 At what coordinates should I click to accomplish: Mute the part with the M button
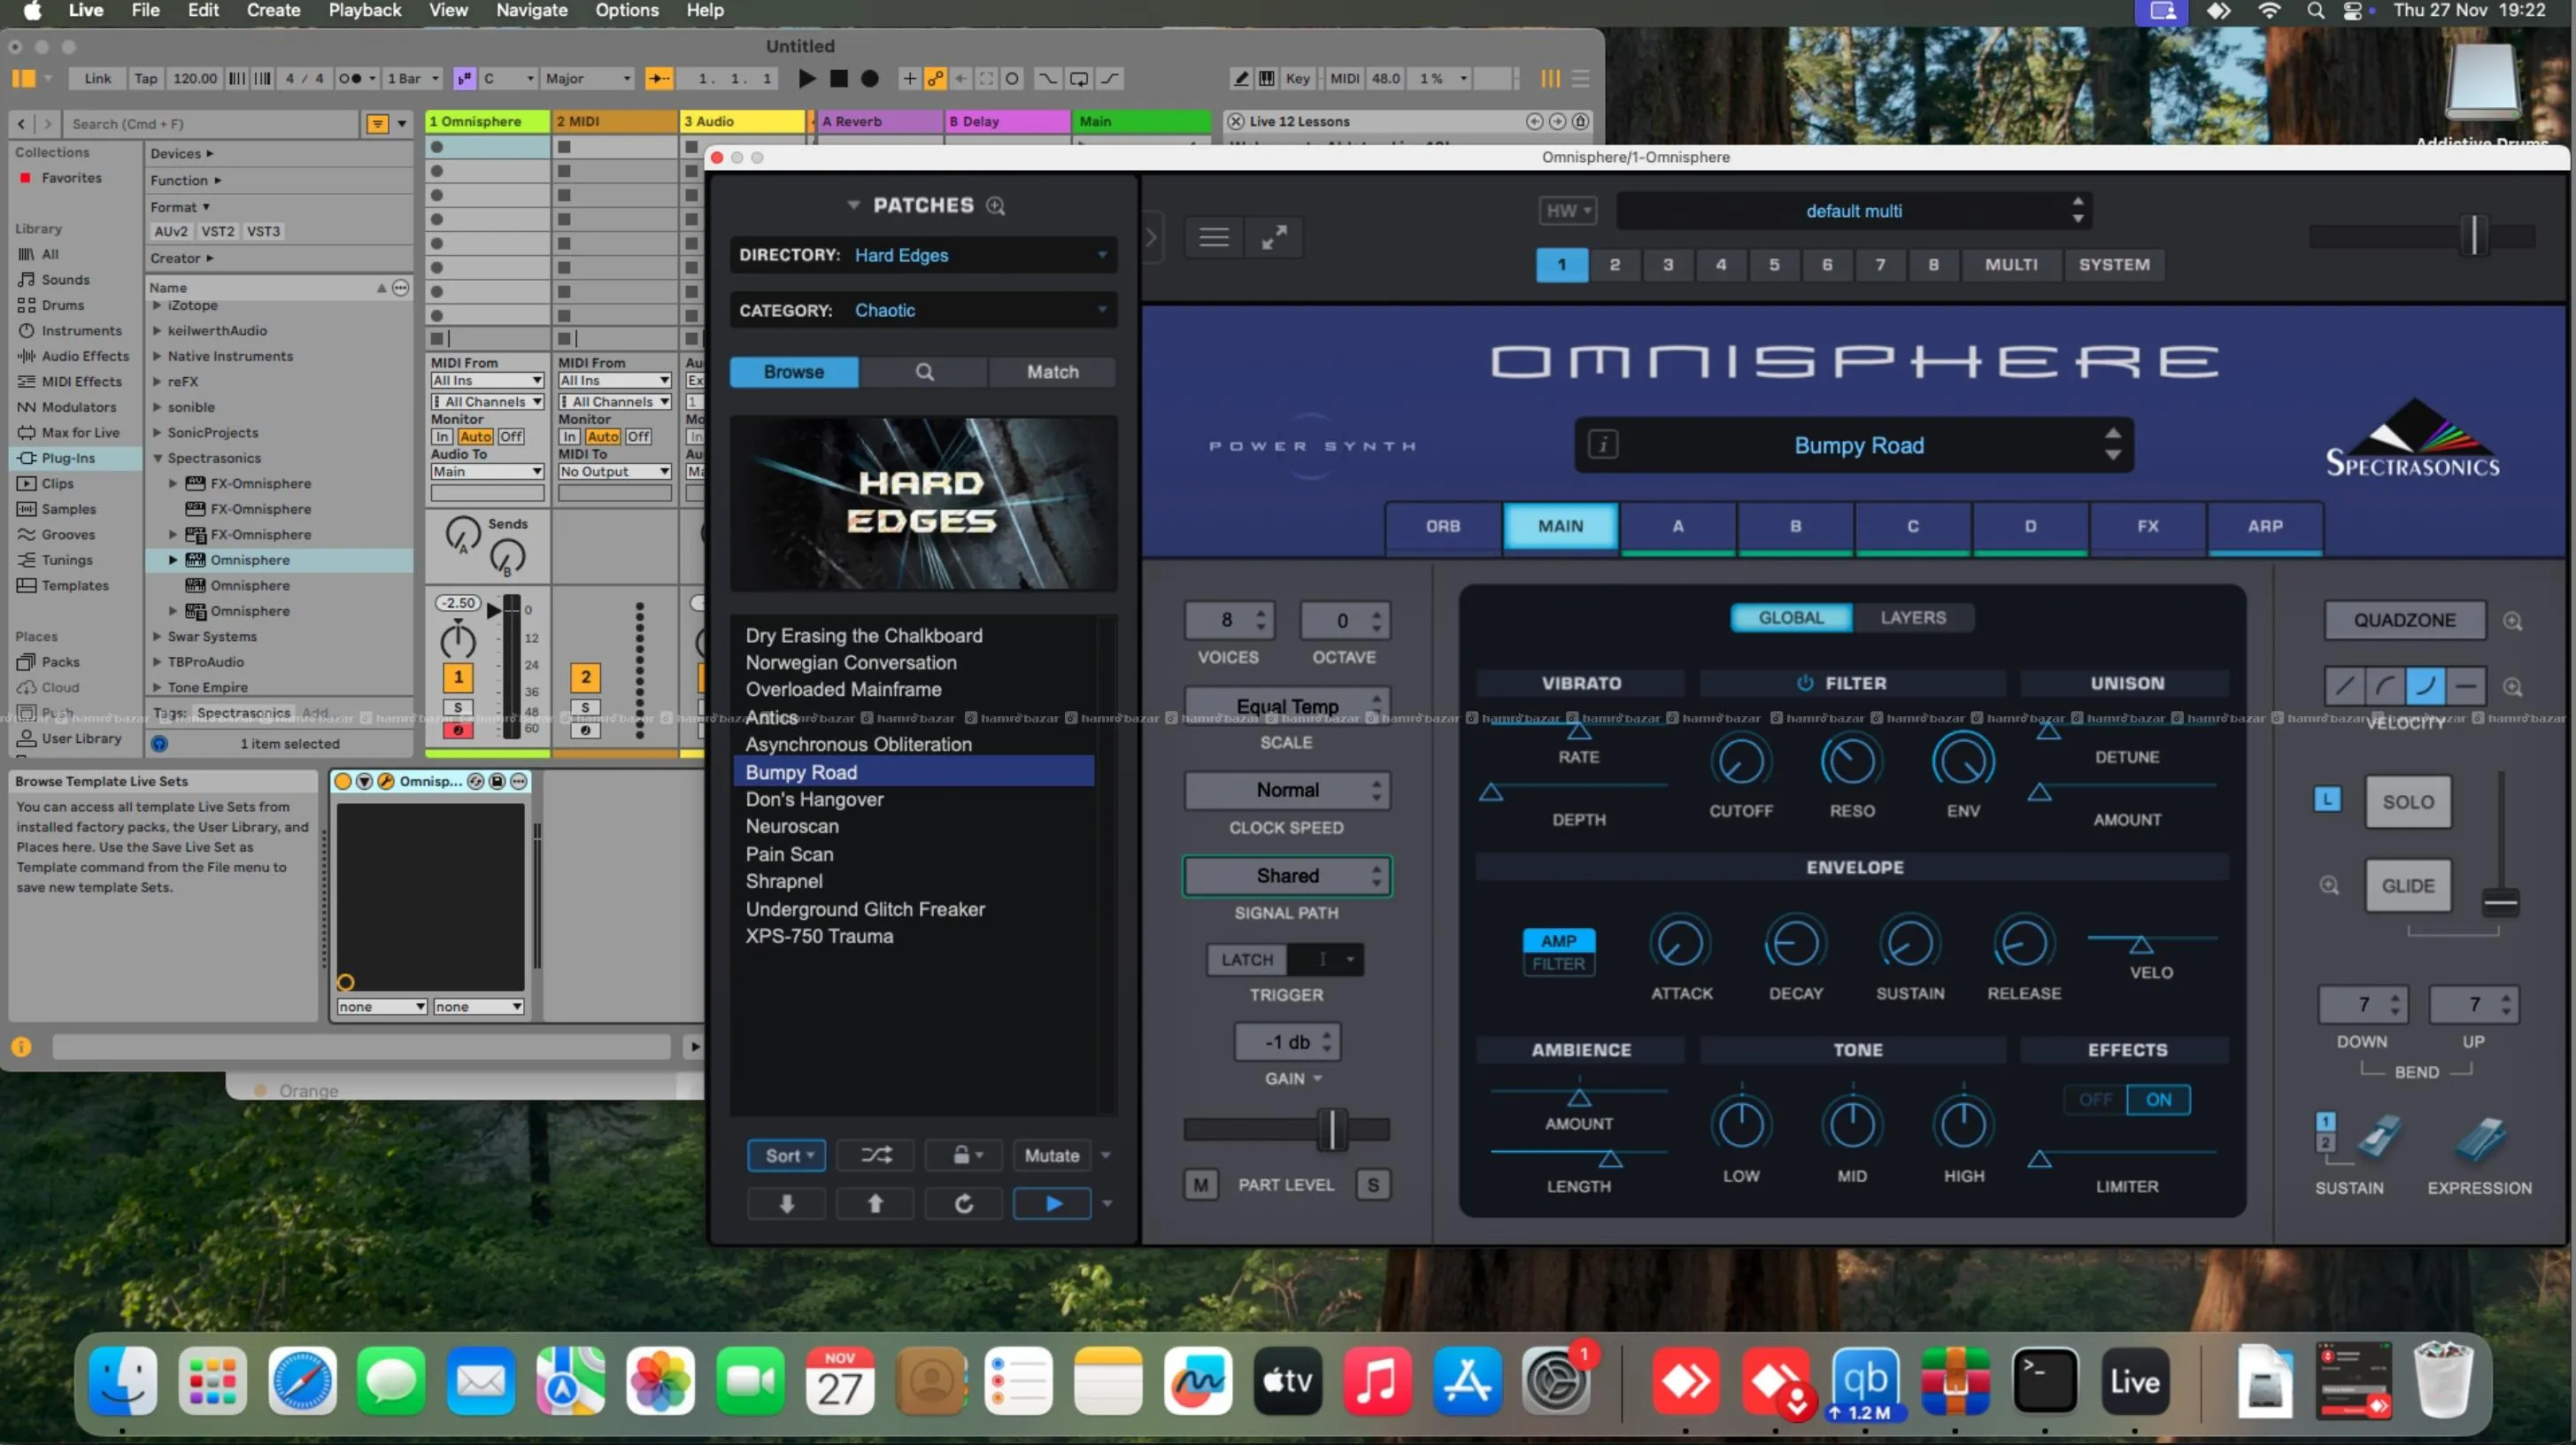(x=1201, y=1185)
